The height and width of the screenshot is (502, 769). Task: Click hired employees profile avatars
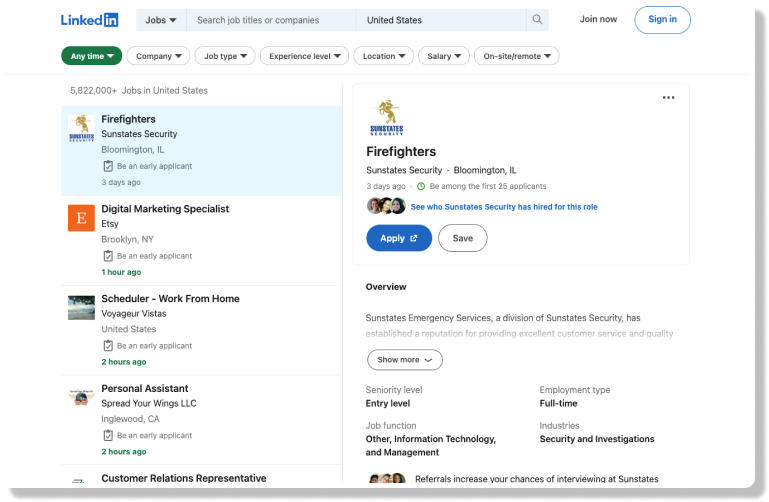386,206
